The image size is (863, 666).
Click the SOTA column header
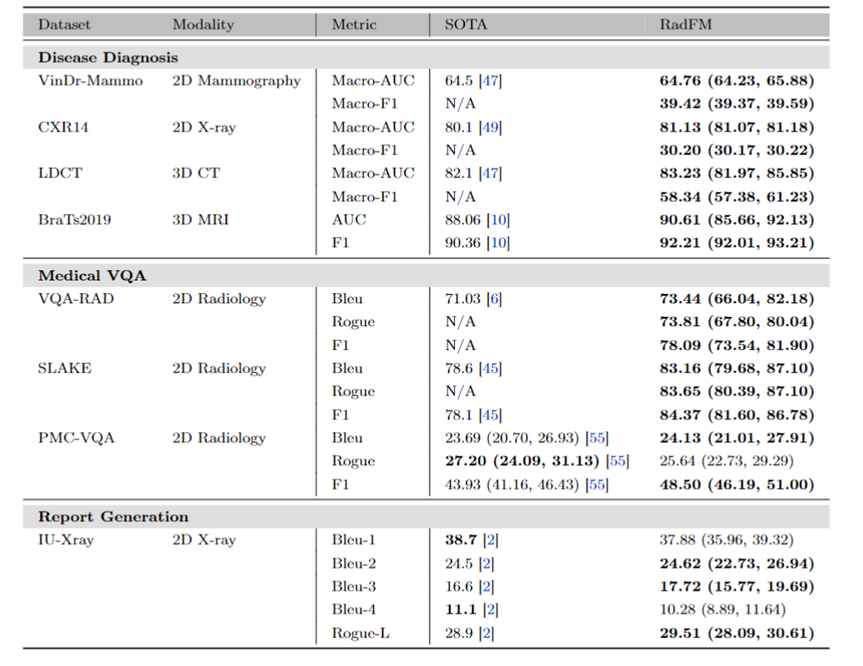pos(466,24)
